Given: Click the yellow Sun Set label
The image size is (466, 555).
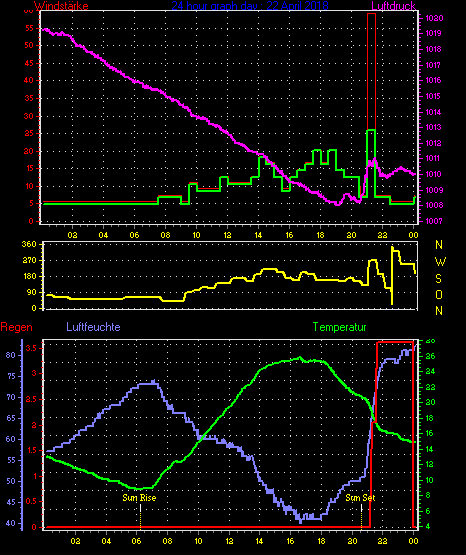Looking at the screenshot, I should point(360,498).
